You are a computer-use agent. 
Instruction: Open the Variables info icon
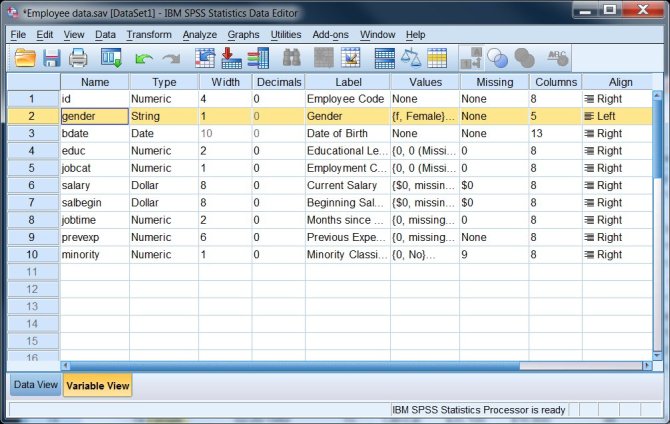[258, 58]
